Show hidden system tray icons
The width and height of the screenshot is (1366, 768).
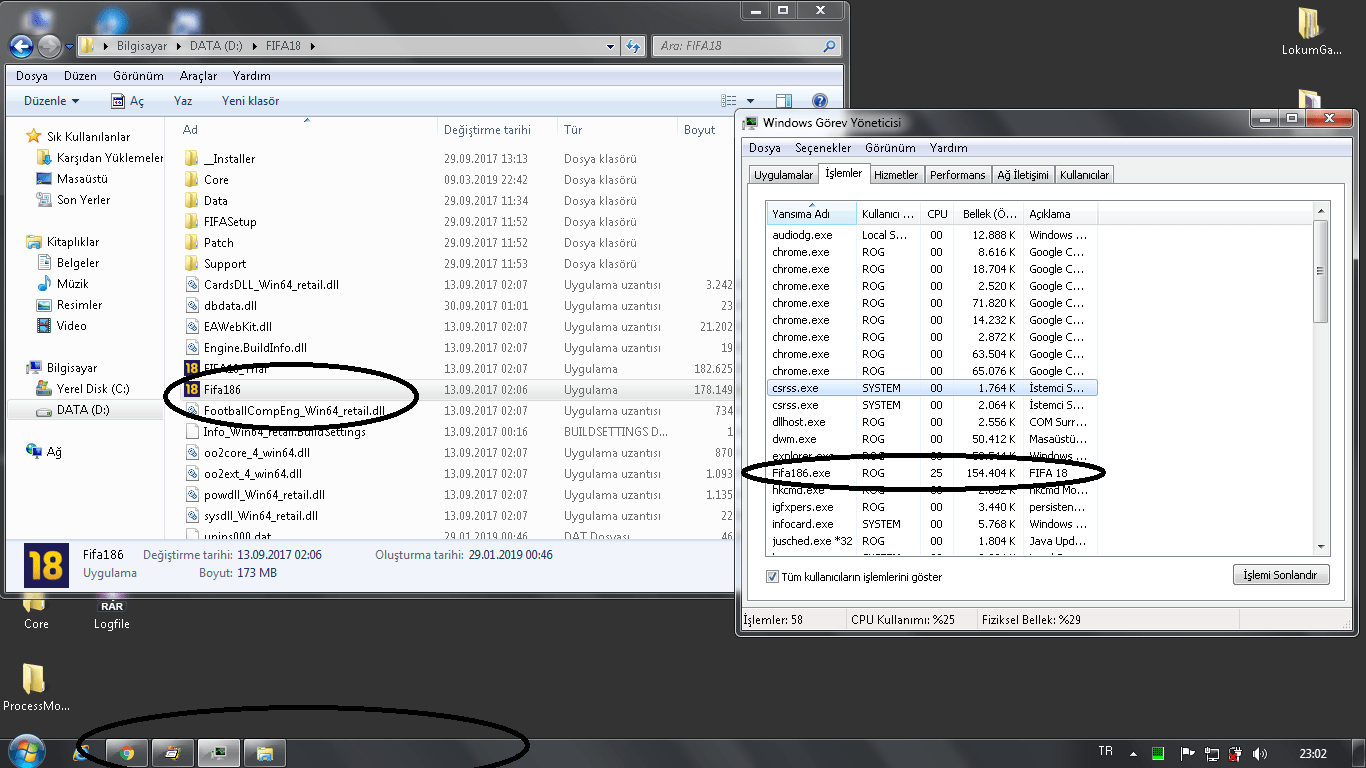point(1133,753)
